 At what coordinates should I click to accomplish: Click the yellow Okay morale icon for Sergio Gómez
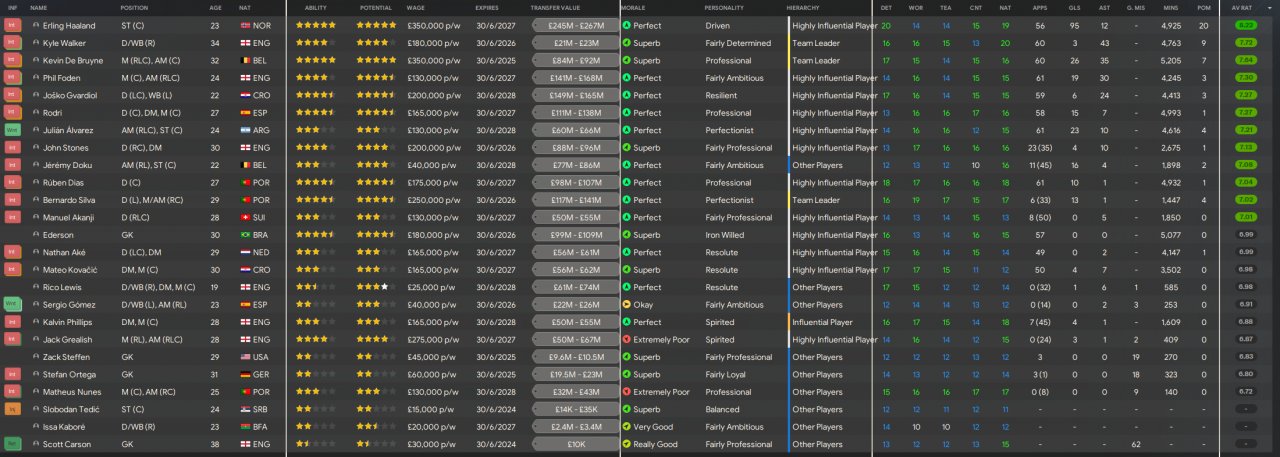[626, 304]
